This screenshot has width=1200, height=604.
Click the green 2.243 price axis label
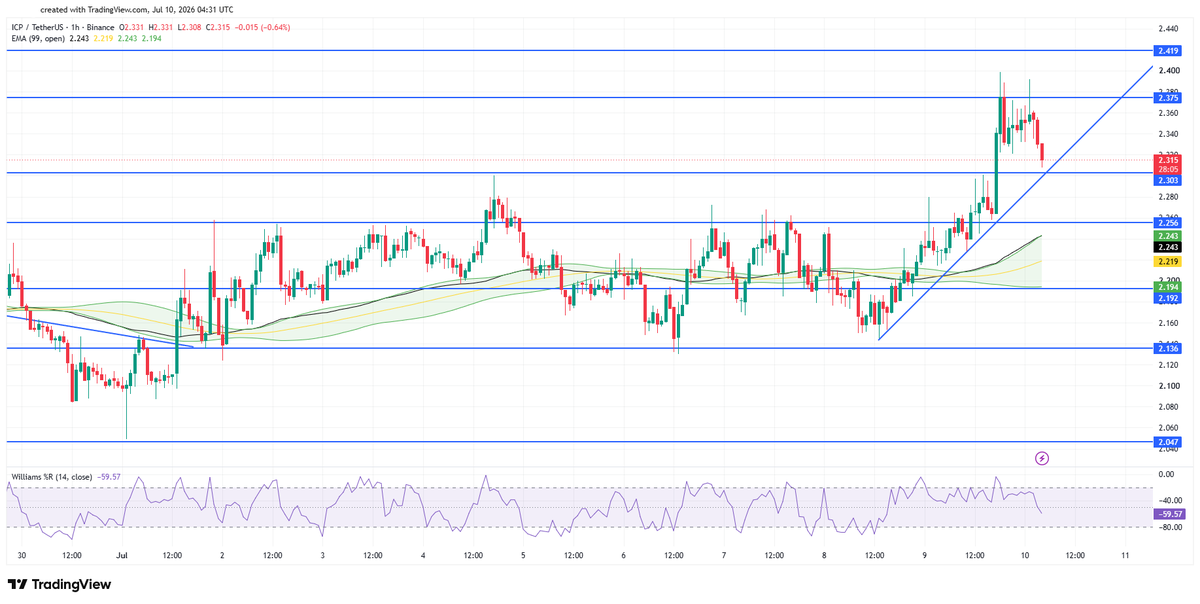(x=1169, y=235)
